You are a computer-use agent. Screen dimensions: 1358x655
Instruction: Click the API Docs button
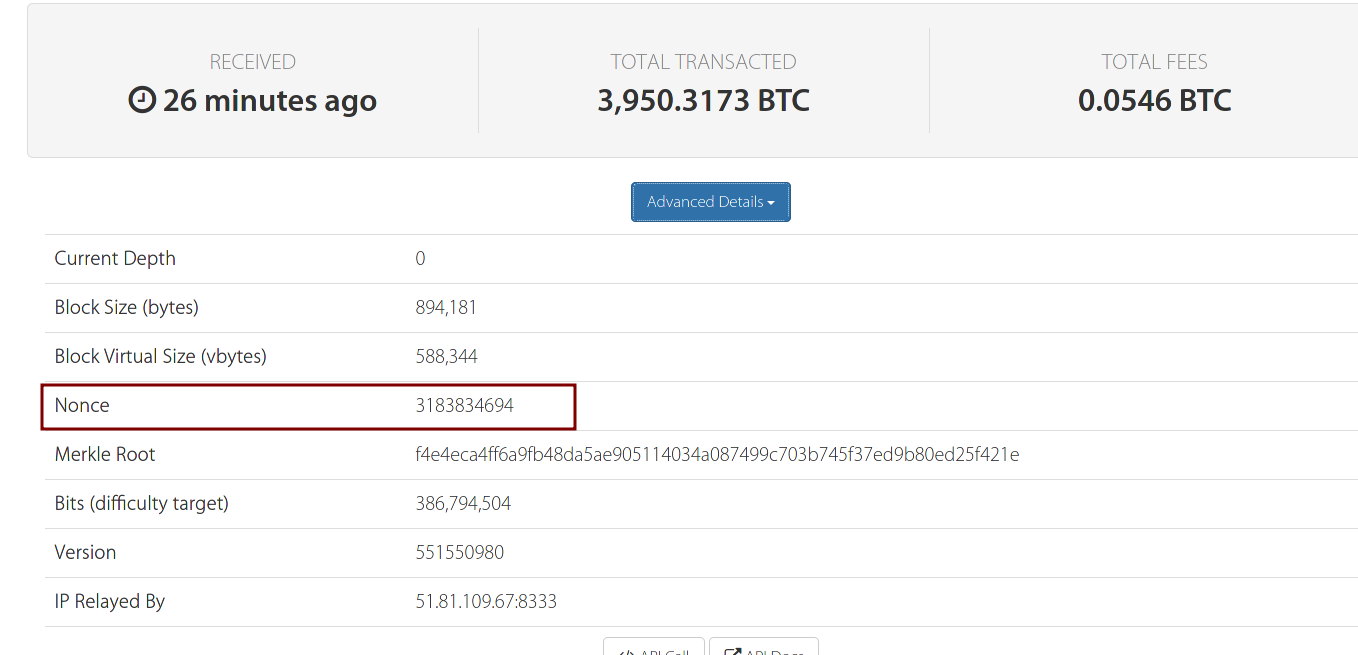tap(764, 647)
